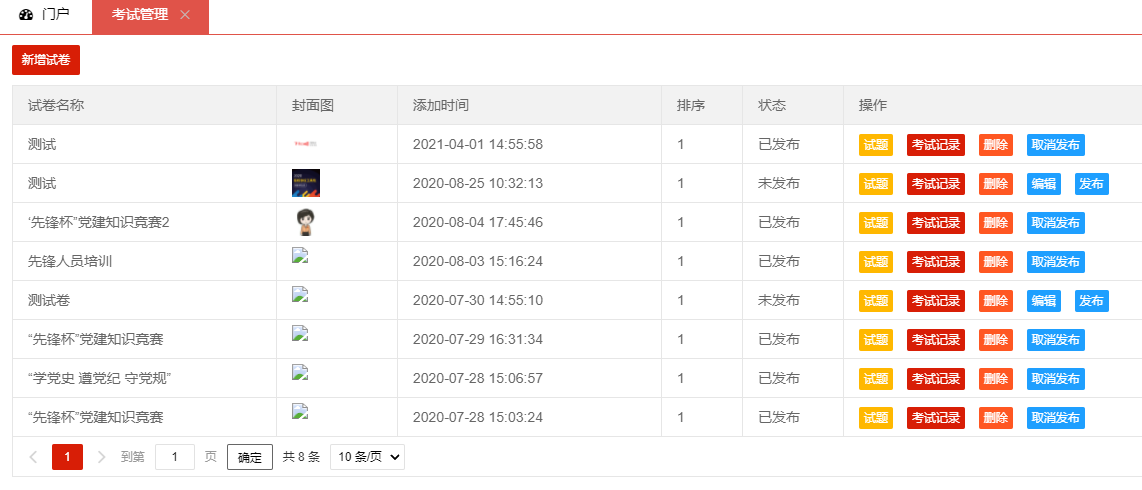Screen dimensions: 1142x490
Task: Click the page number input field
Action: (175, 457)
